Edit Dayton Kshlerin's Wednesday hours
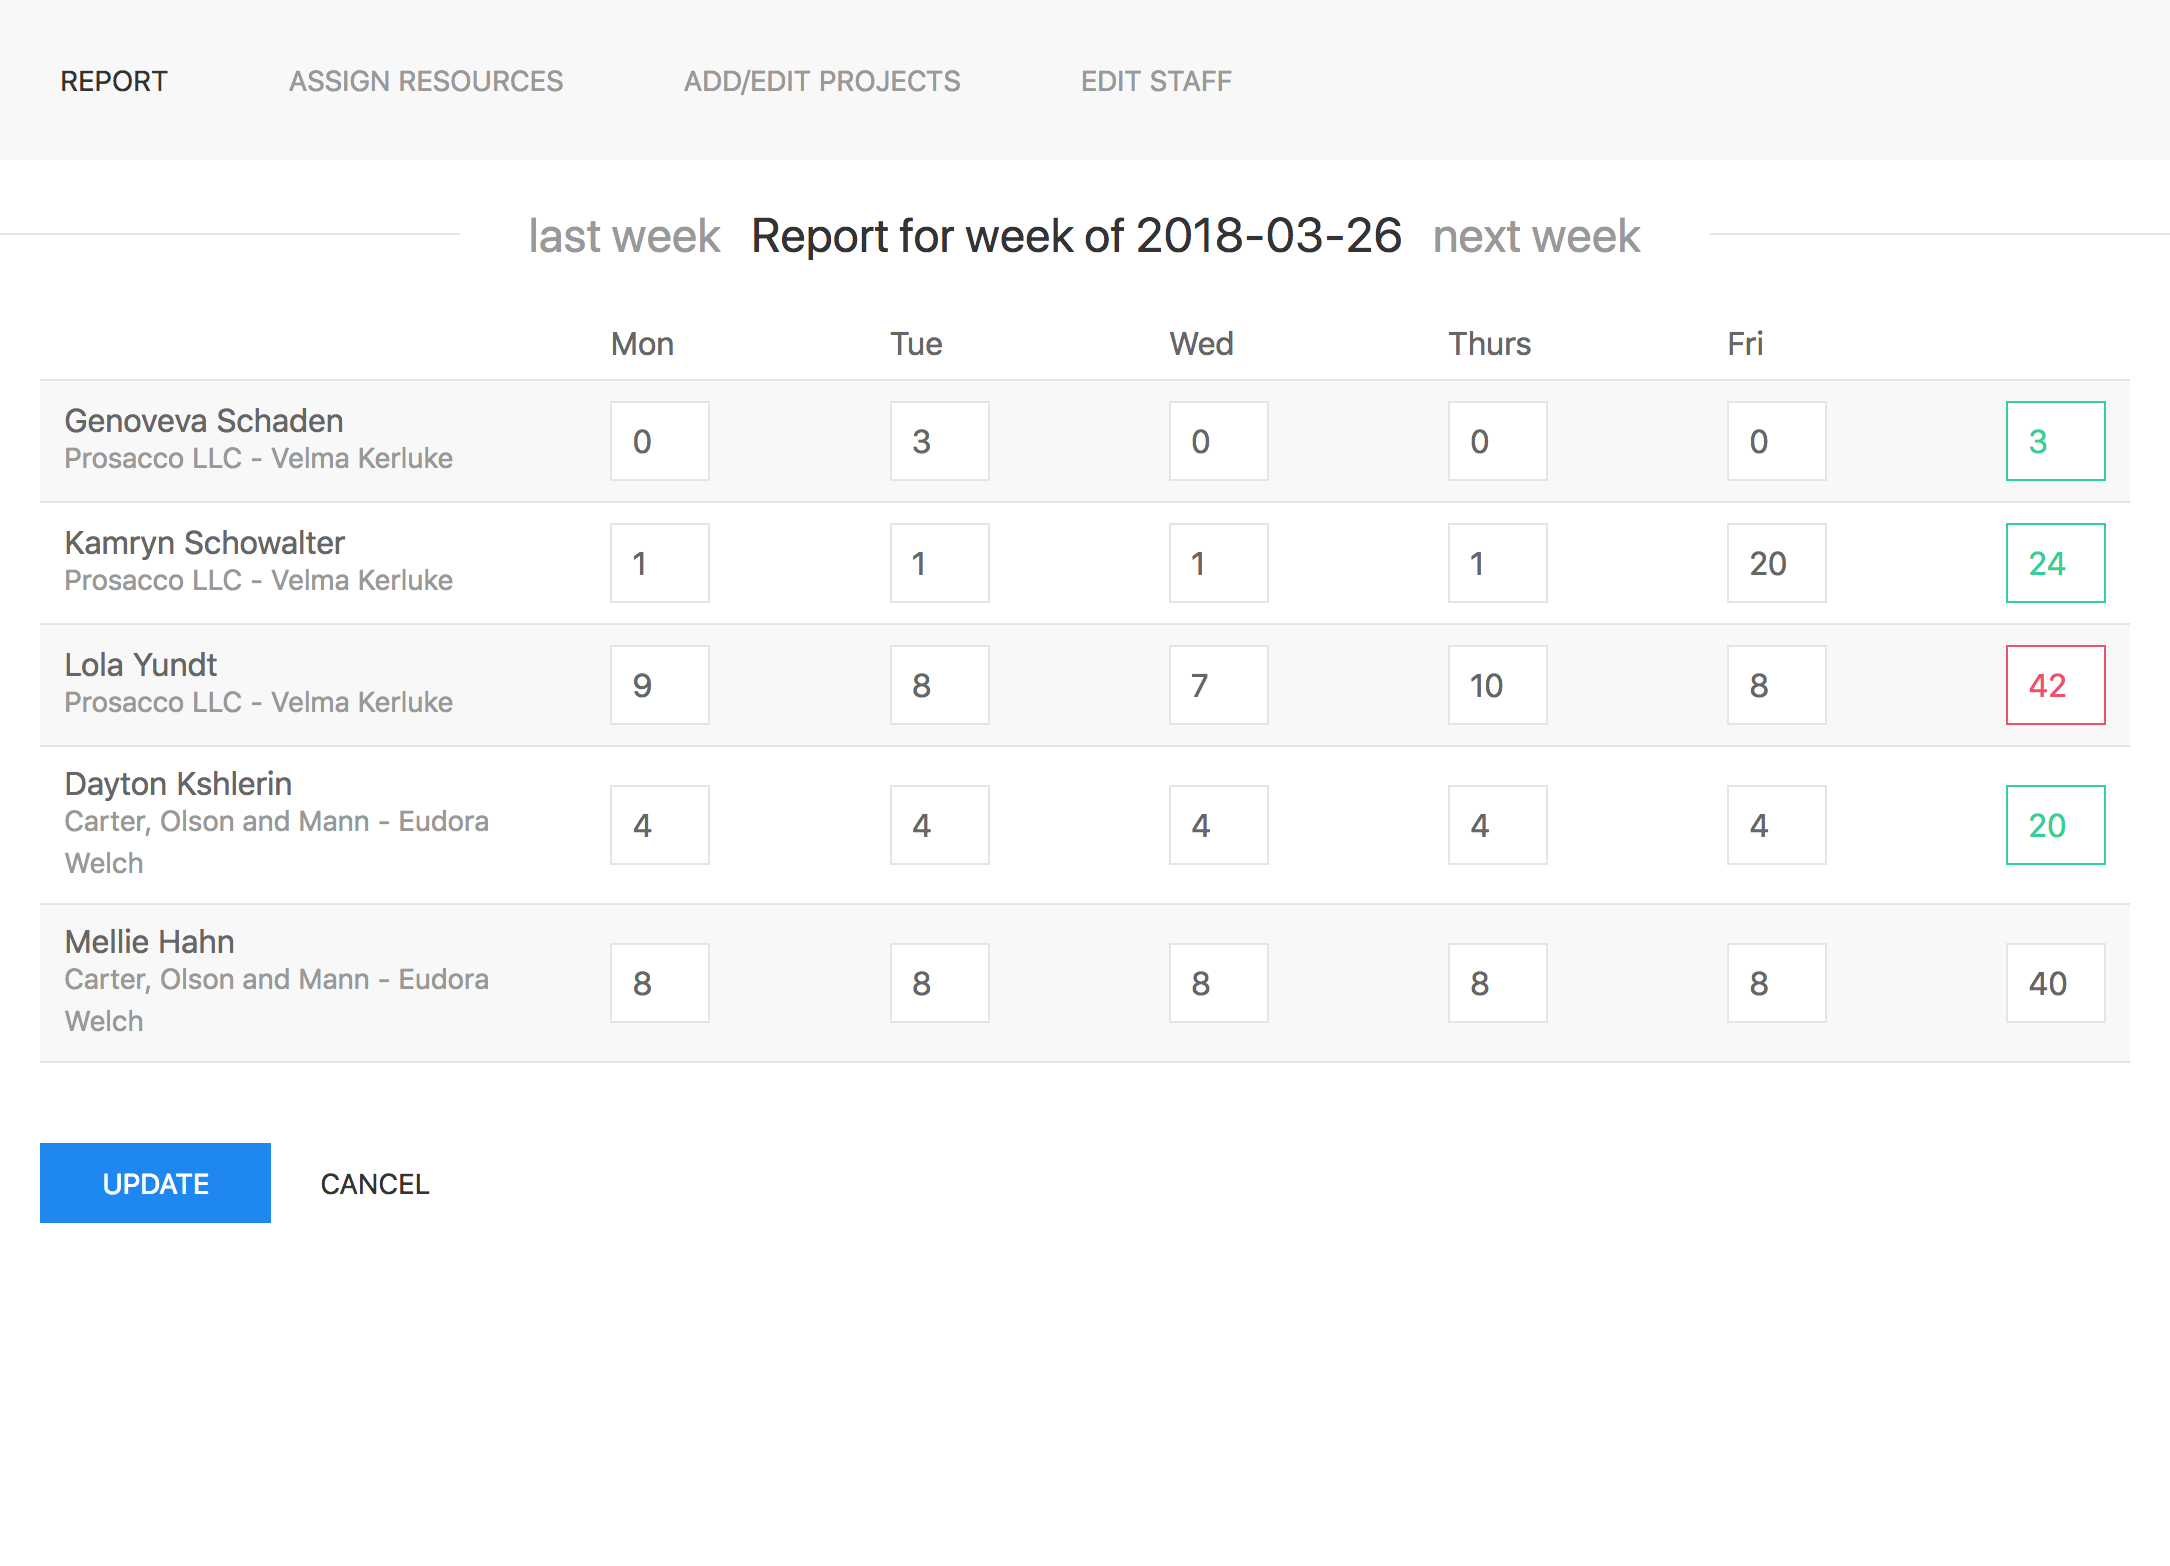 (1219, 825)
